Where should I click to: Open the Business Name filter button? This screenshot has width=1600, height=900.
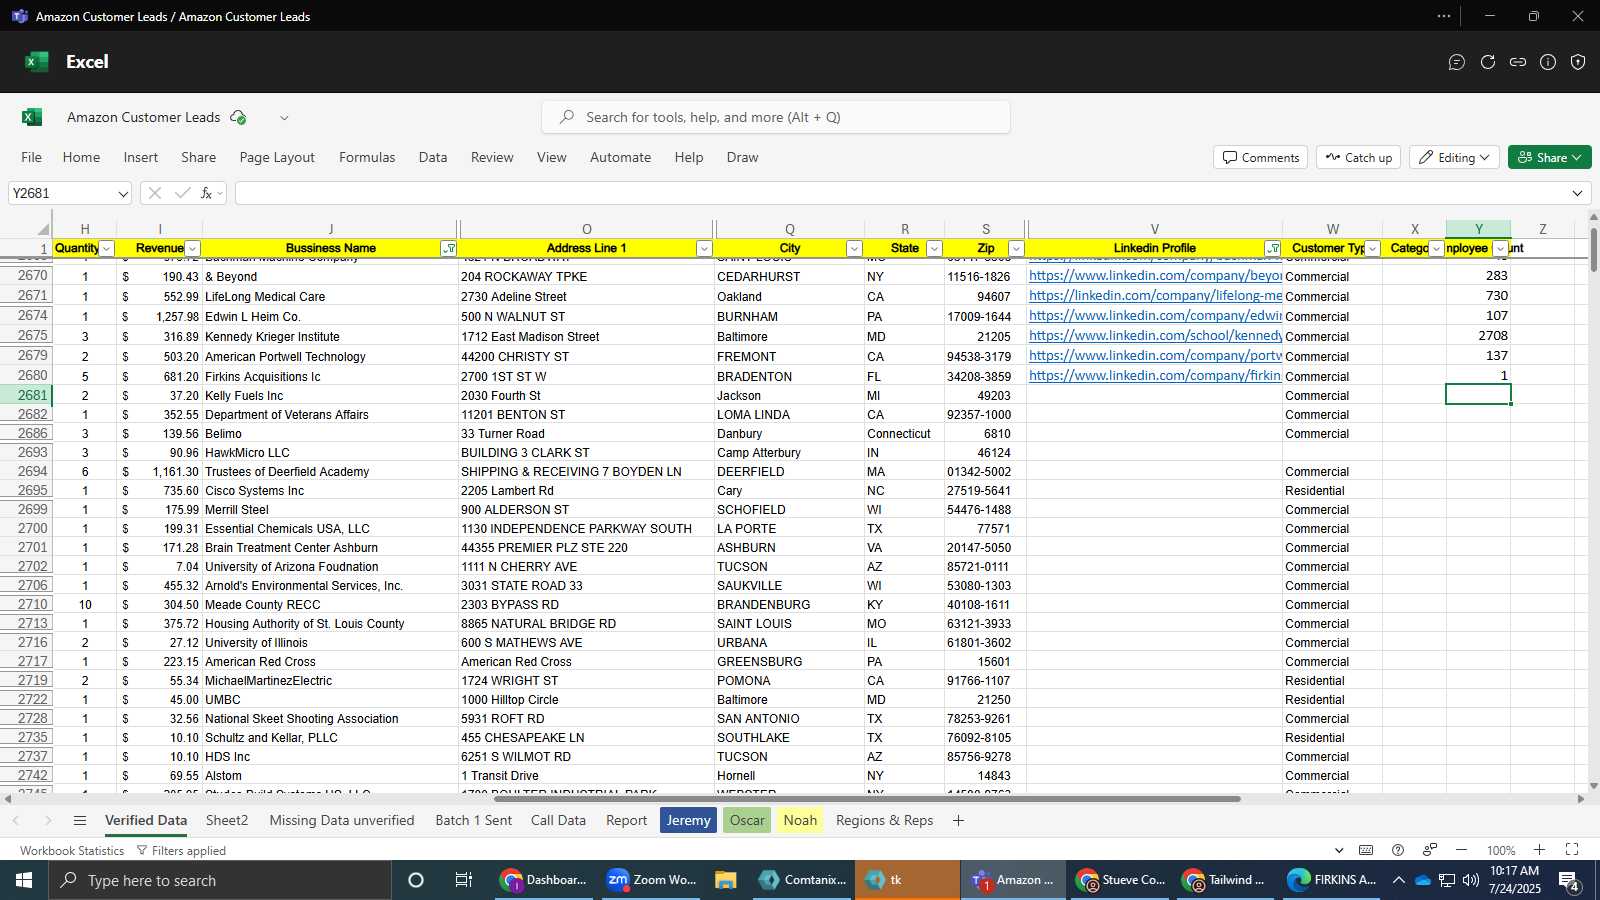(x=449, y=248)
